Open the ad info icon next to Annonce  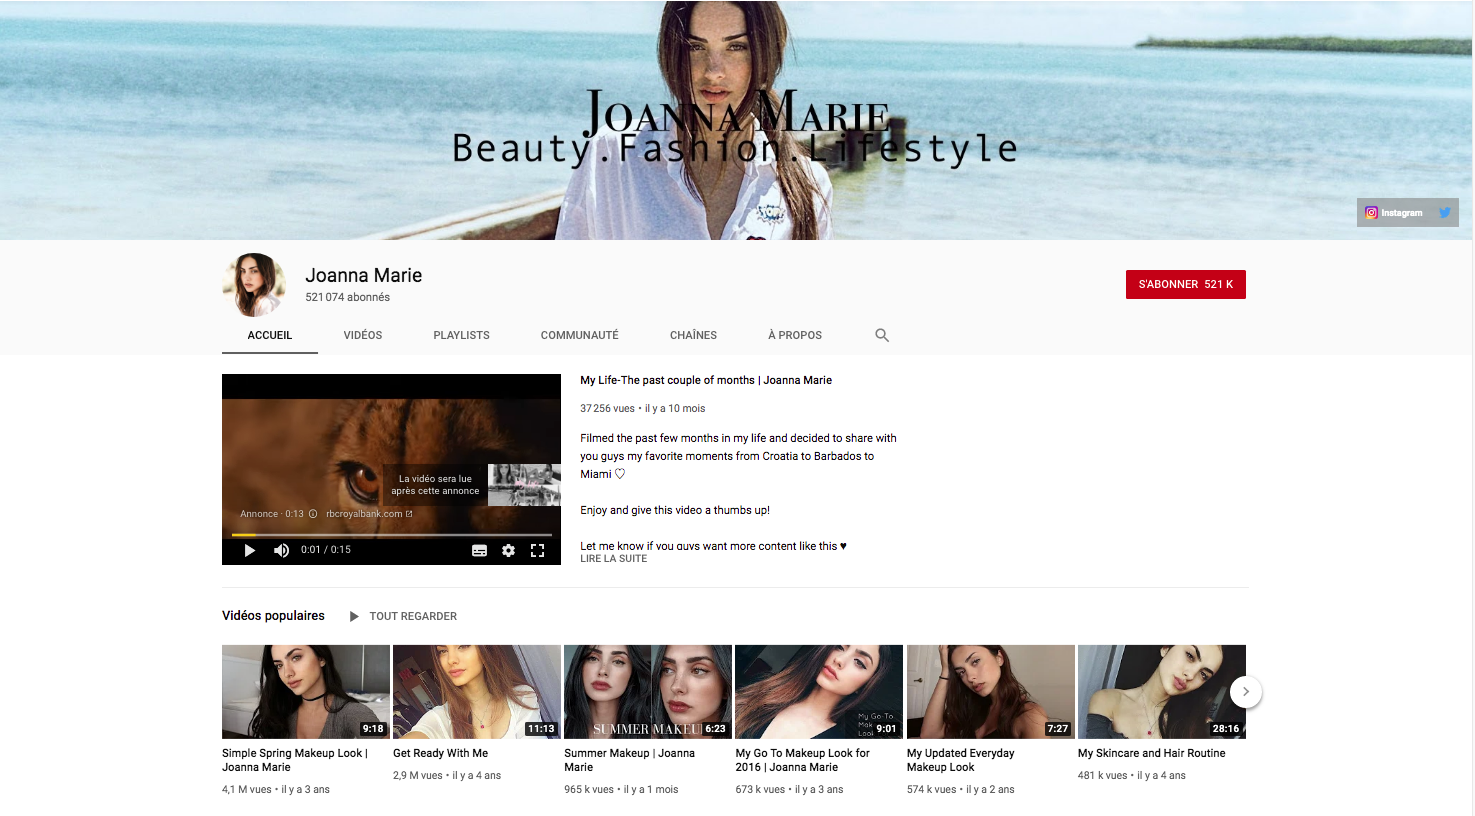pyautogui.click(x=311, y=513)
